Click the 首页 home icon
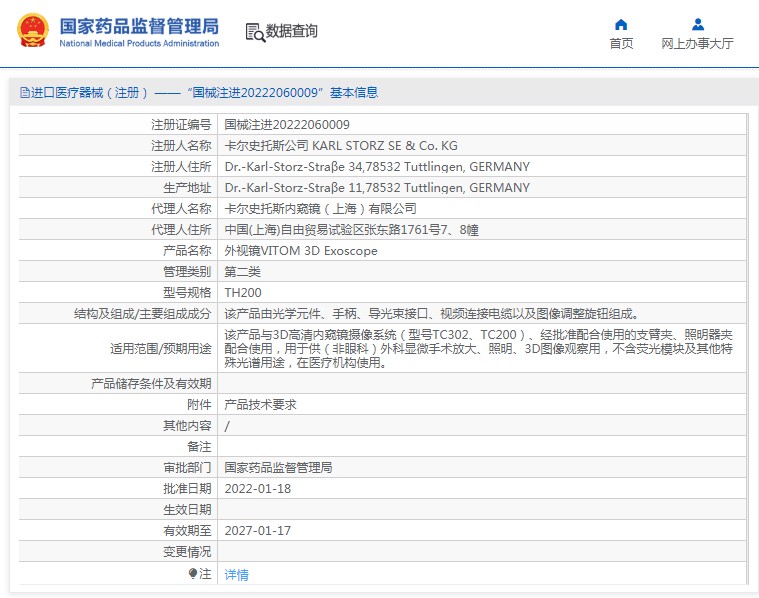The image size is (759, 598). (x=621, y=24)
